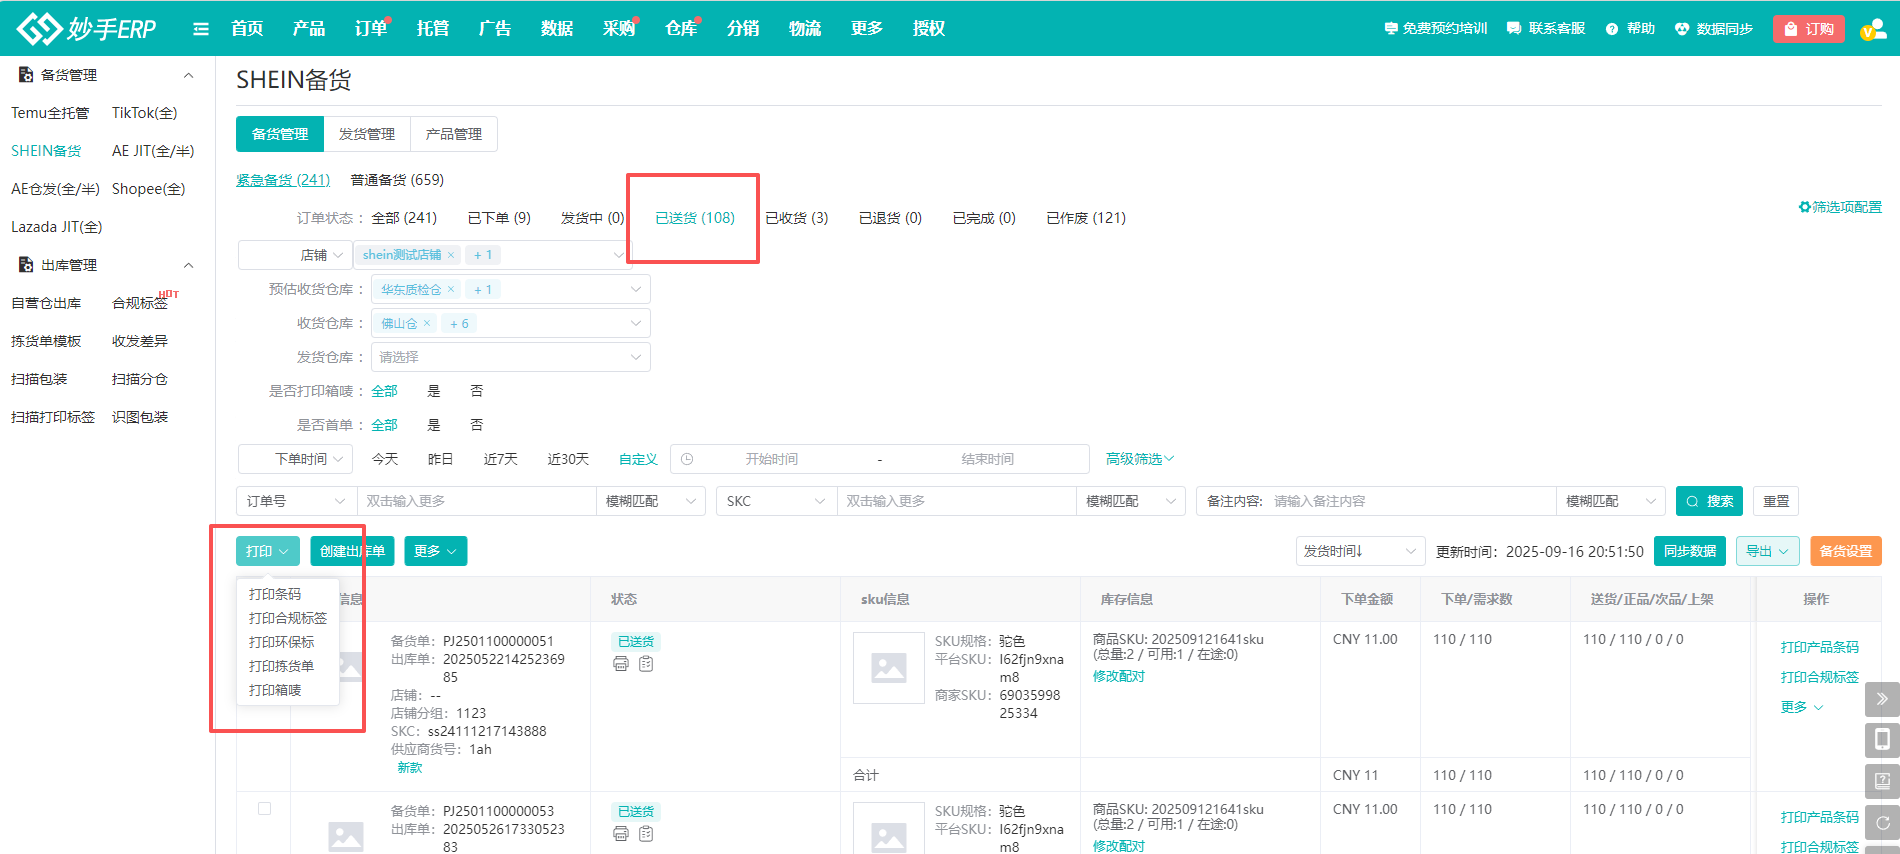Click orange 备货设置 button
Image resolution: width=1900 pixels, height=854 pixels.
1846,551
